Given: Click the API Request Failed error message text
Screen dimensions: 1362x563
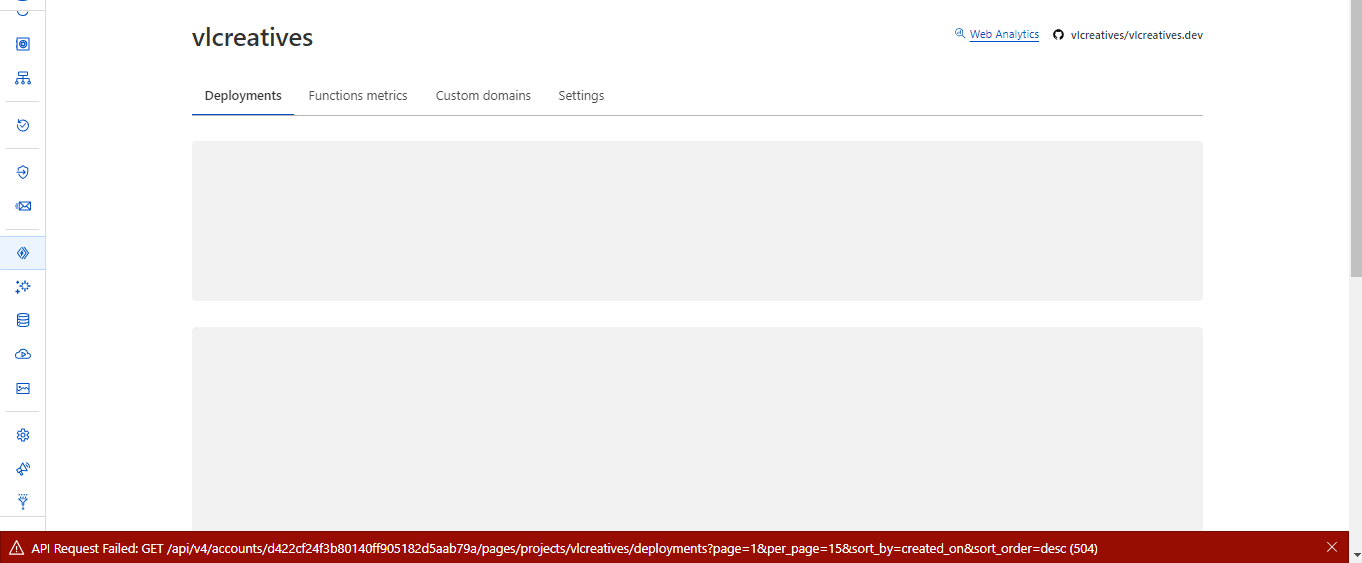Looking at the screenshot, I should pyautogui.click(x=565, y=548).
